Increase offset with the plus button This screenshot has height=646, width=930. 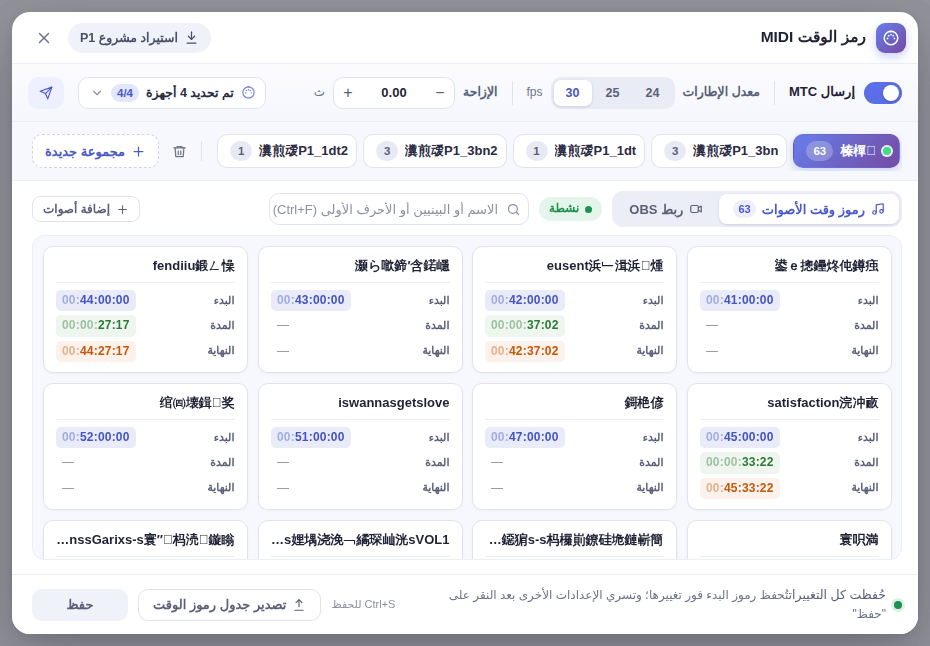[348, 93]
